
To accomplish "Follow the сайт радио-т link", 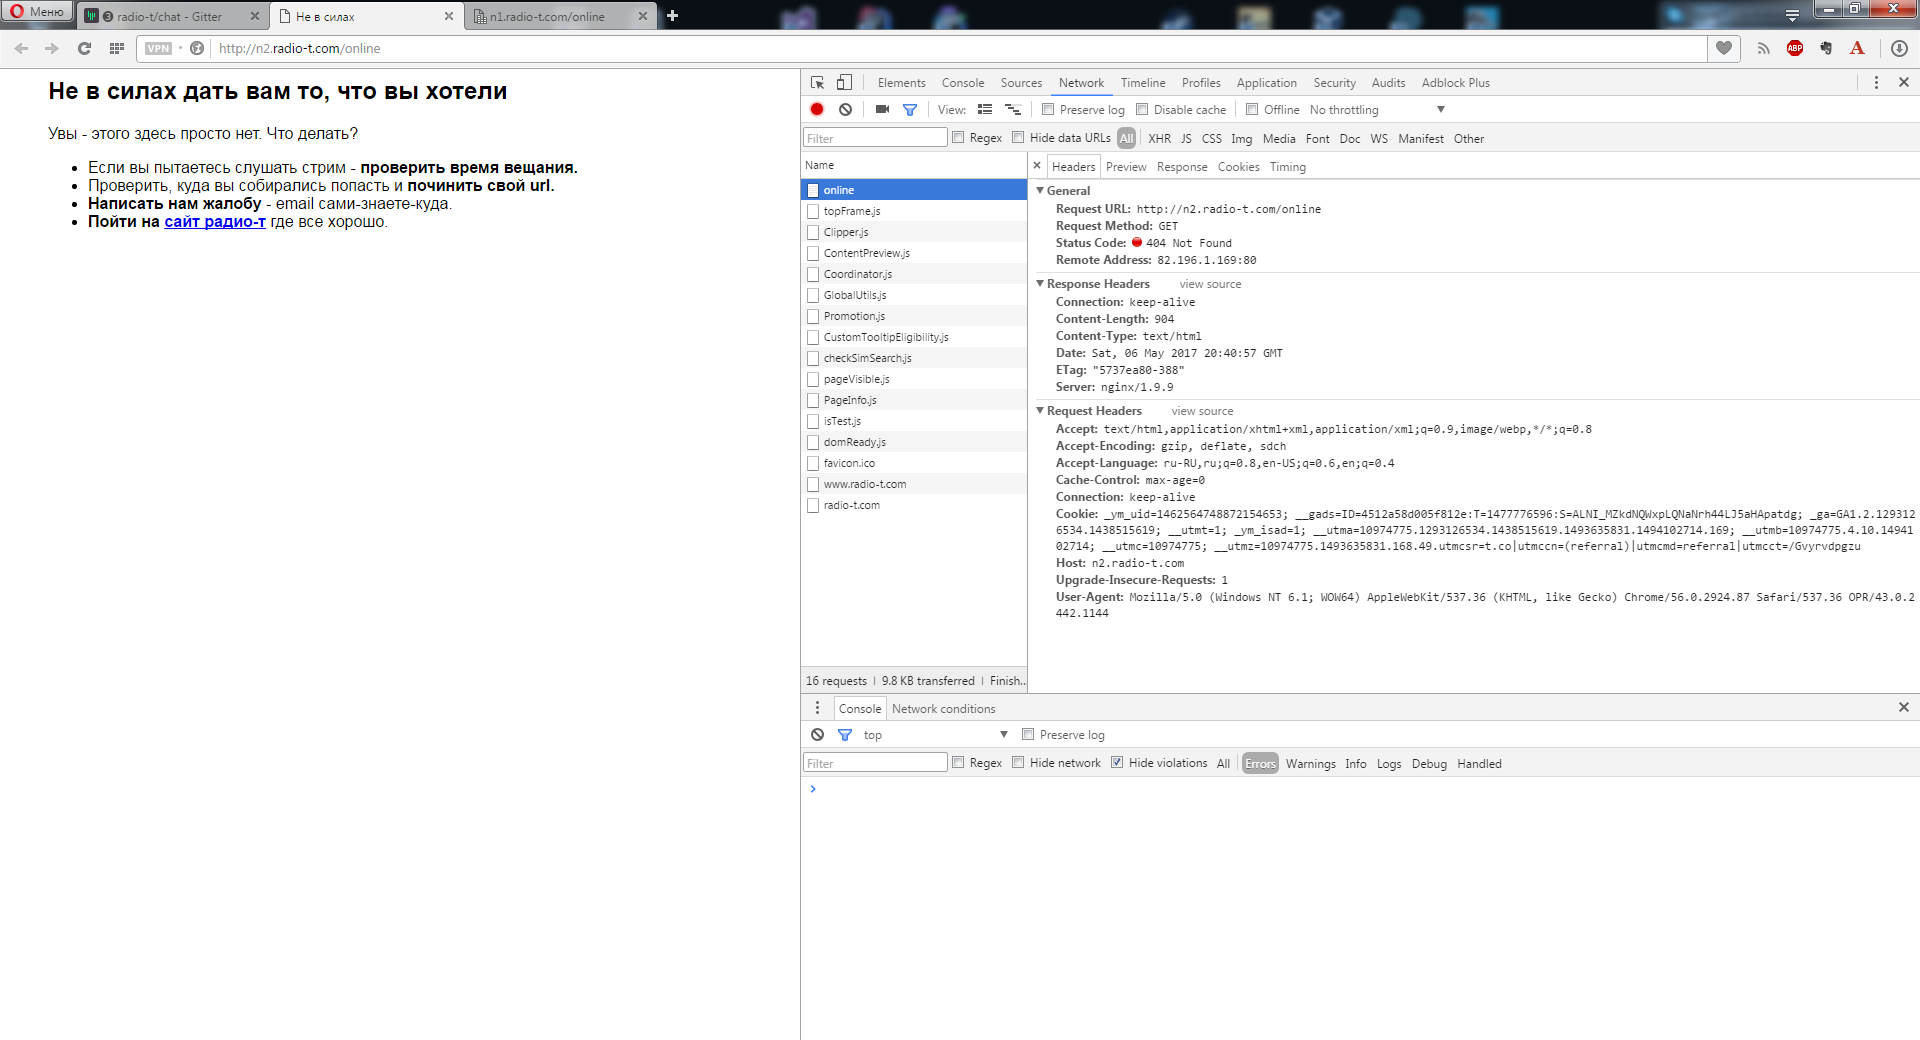I will (x=215, y=222).
